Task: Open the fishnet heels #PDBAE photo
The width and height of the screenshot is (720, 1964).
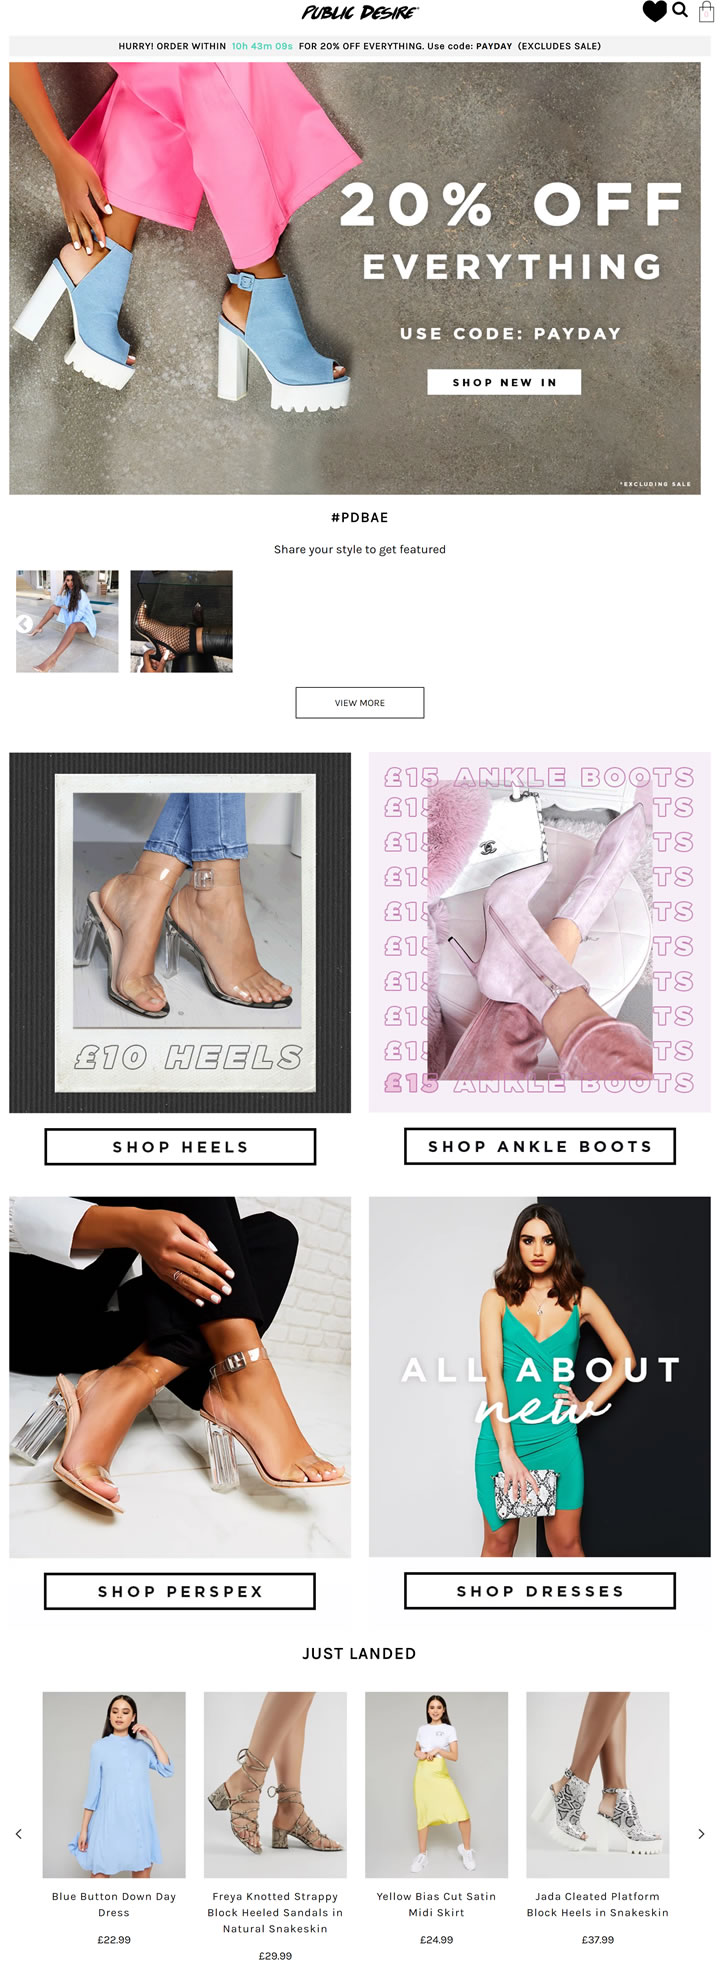Action: [182, 621]
